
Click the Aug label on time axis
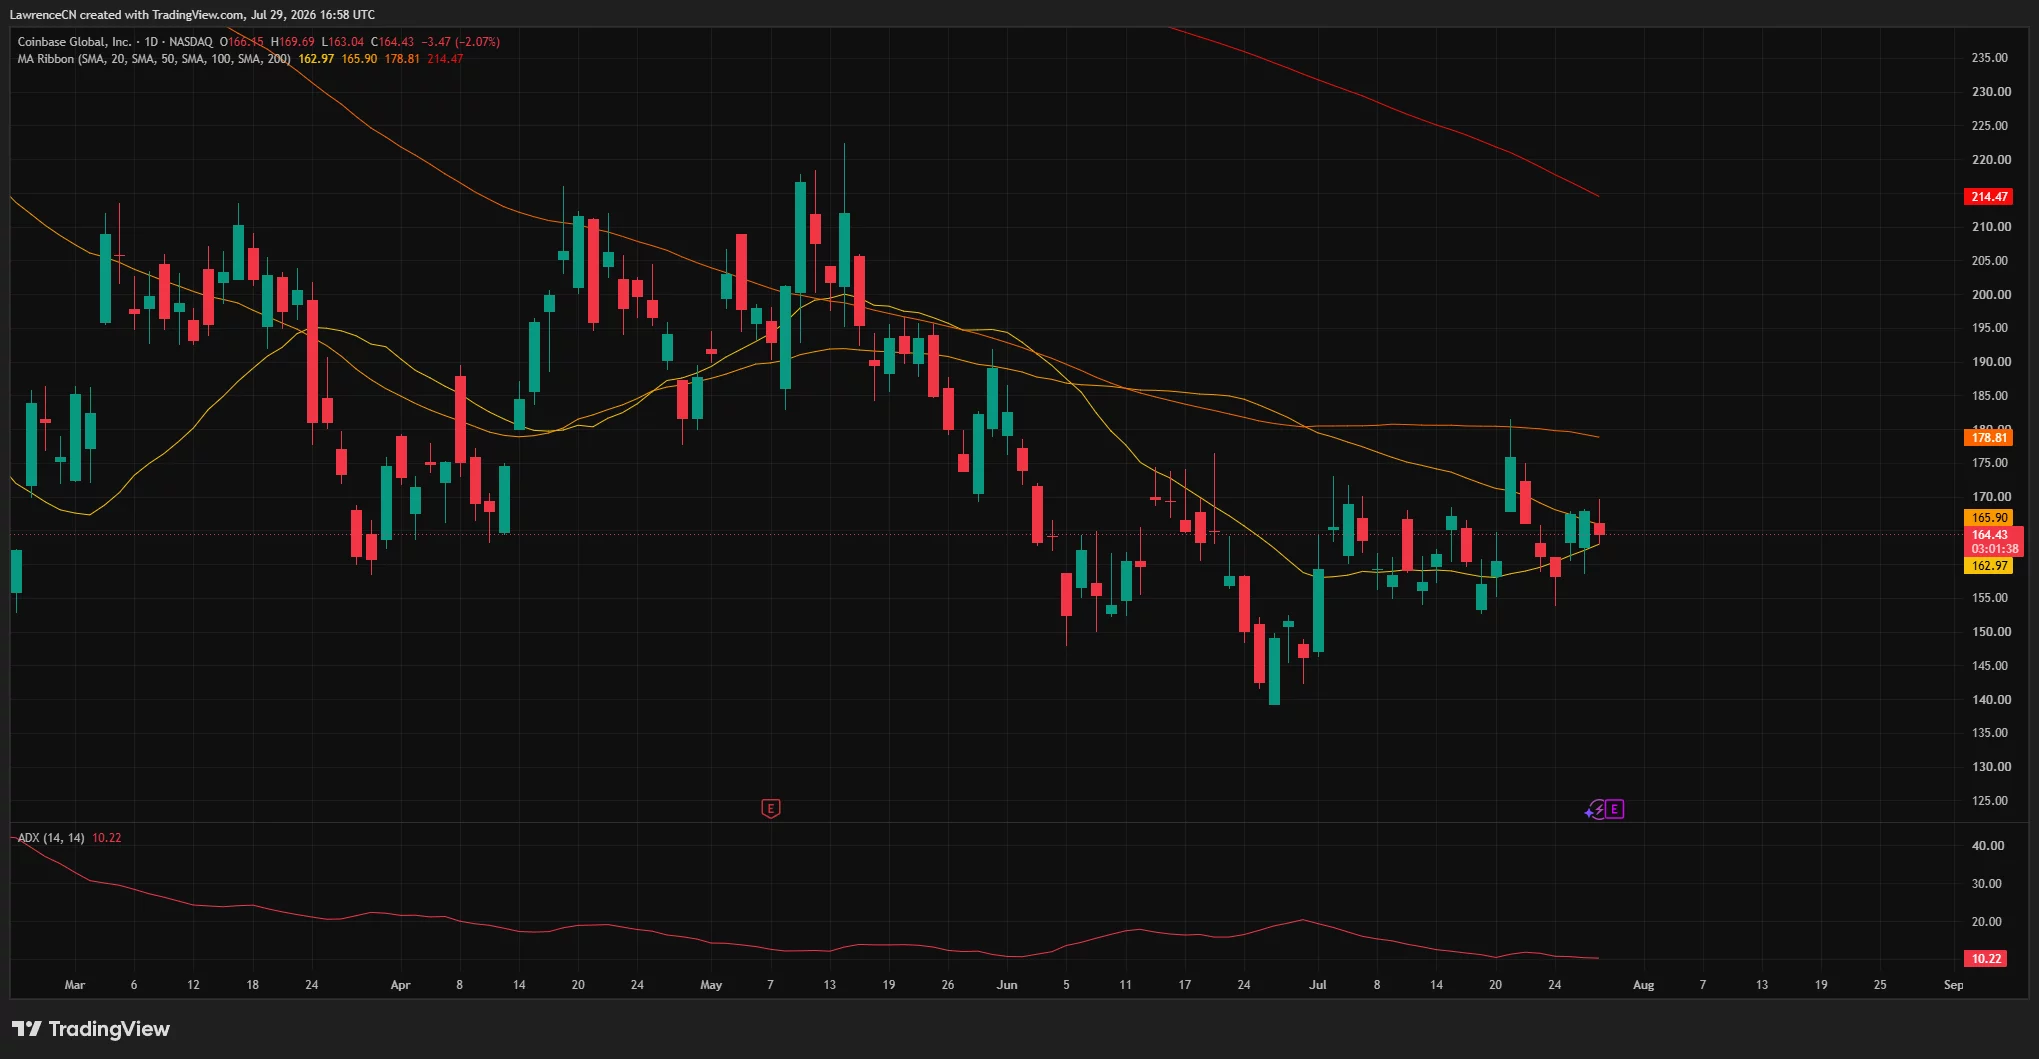(x=1643, y=985)
